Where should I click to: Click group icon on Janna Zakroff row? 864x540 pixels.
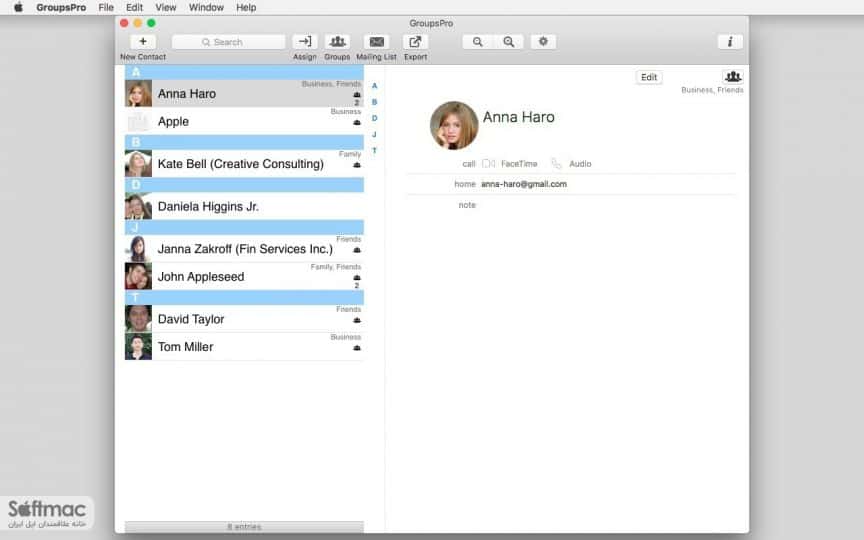357,250
